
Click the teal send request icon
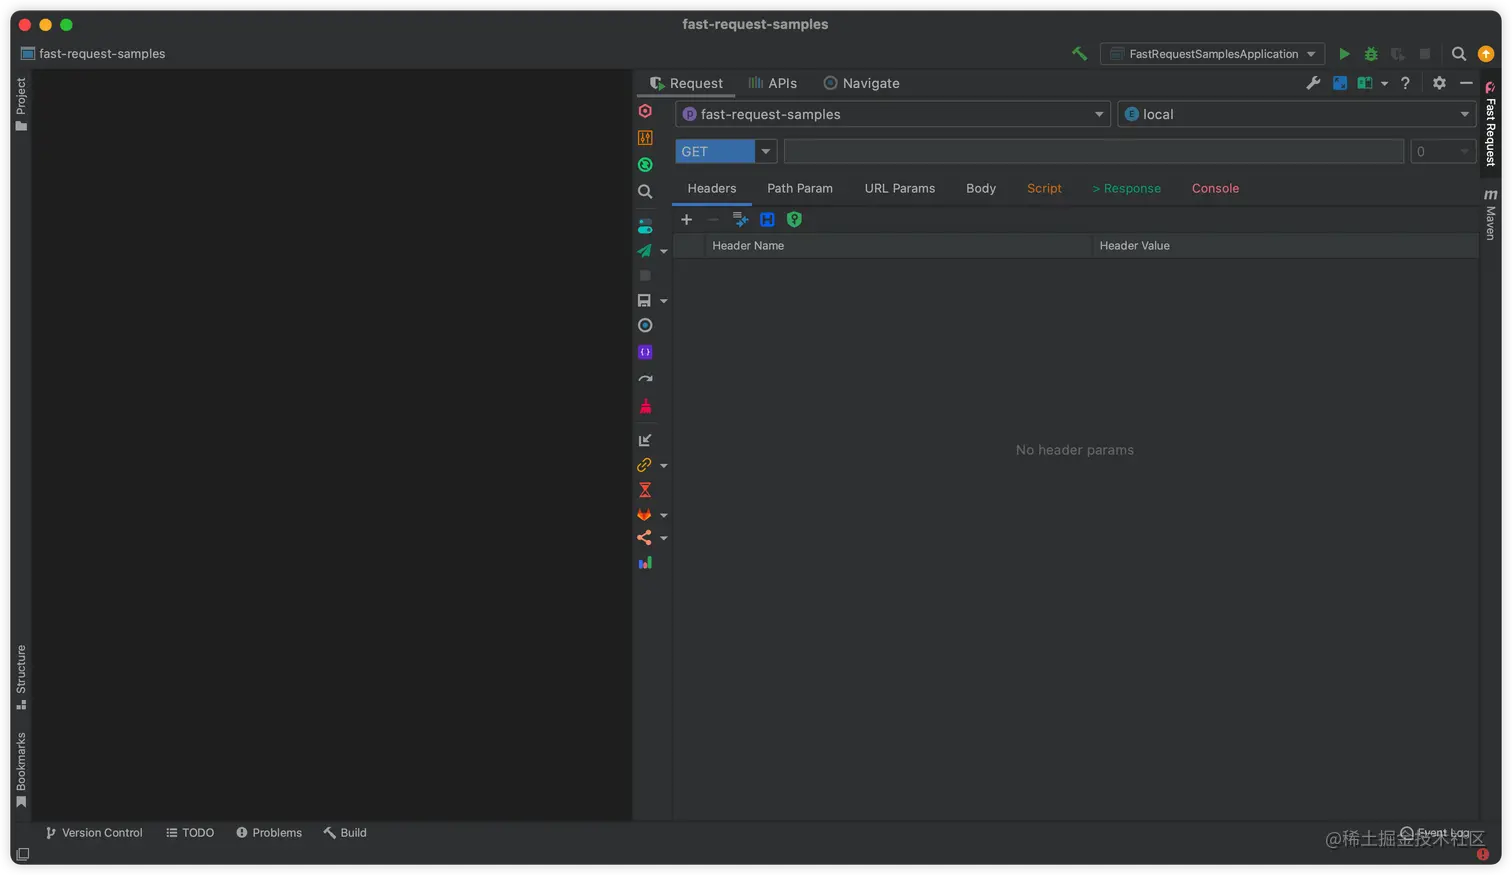(x=645, y=251)
